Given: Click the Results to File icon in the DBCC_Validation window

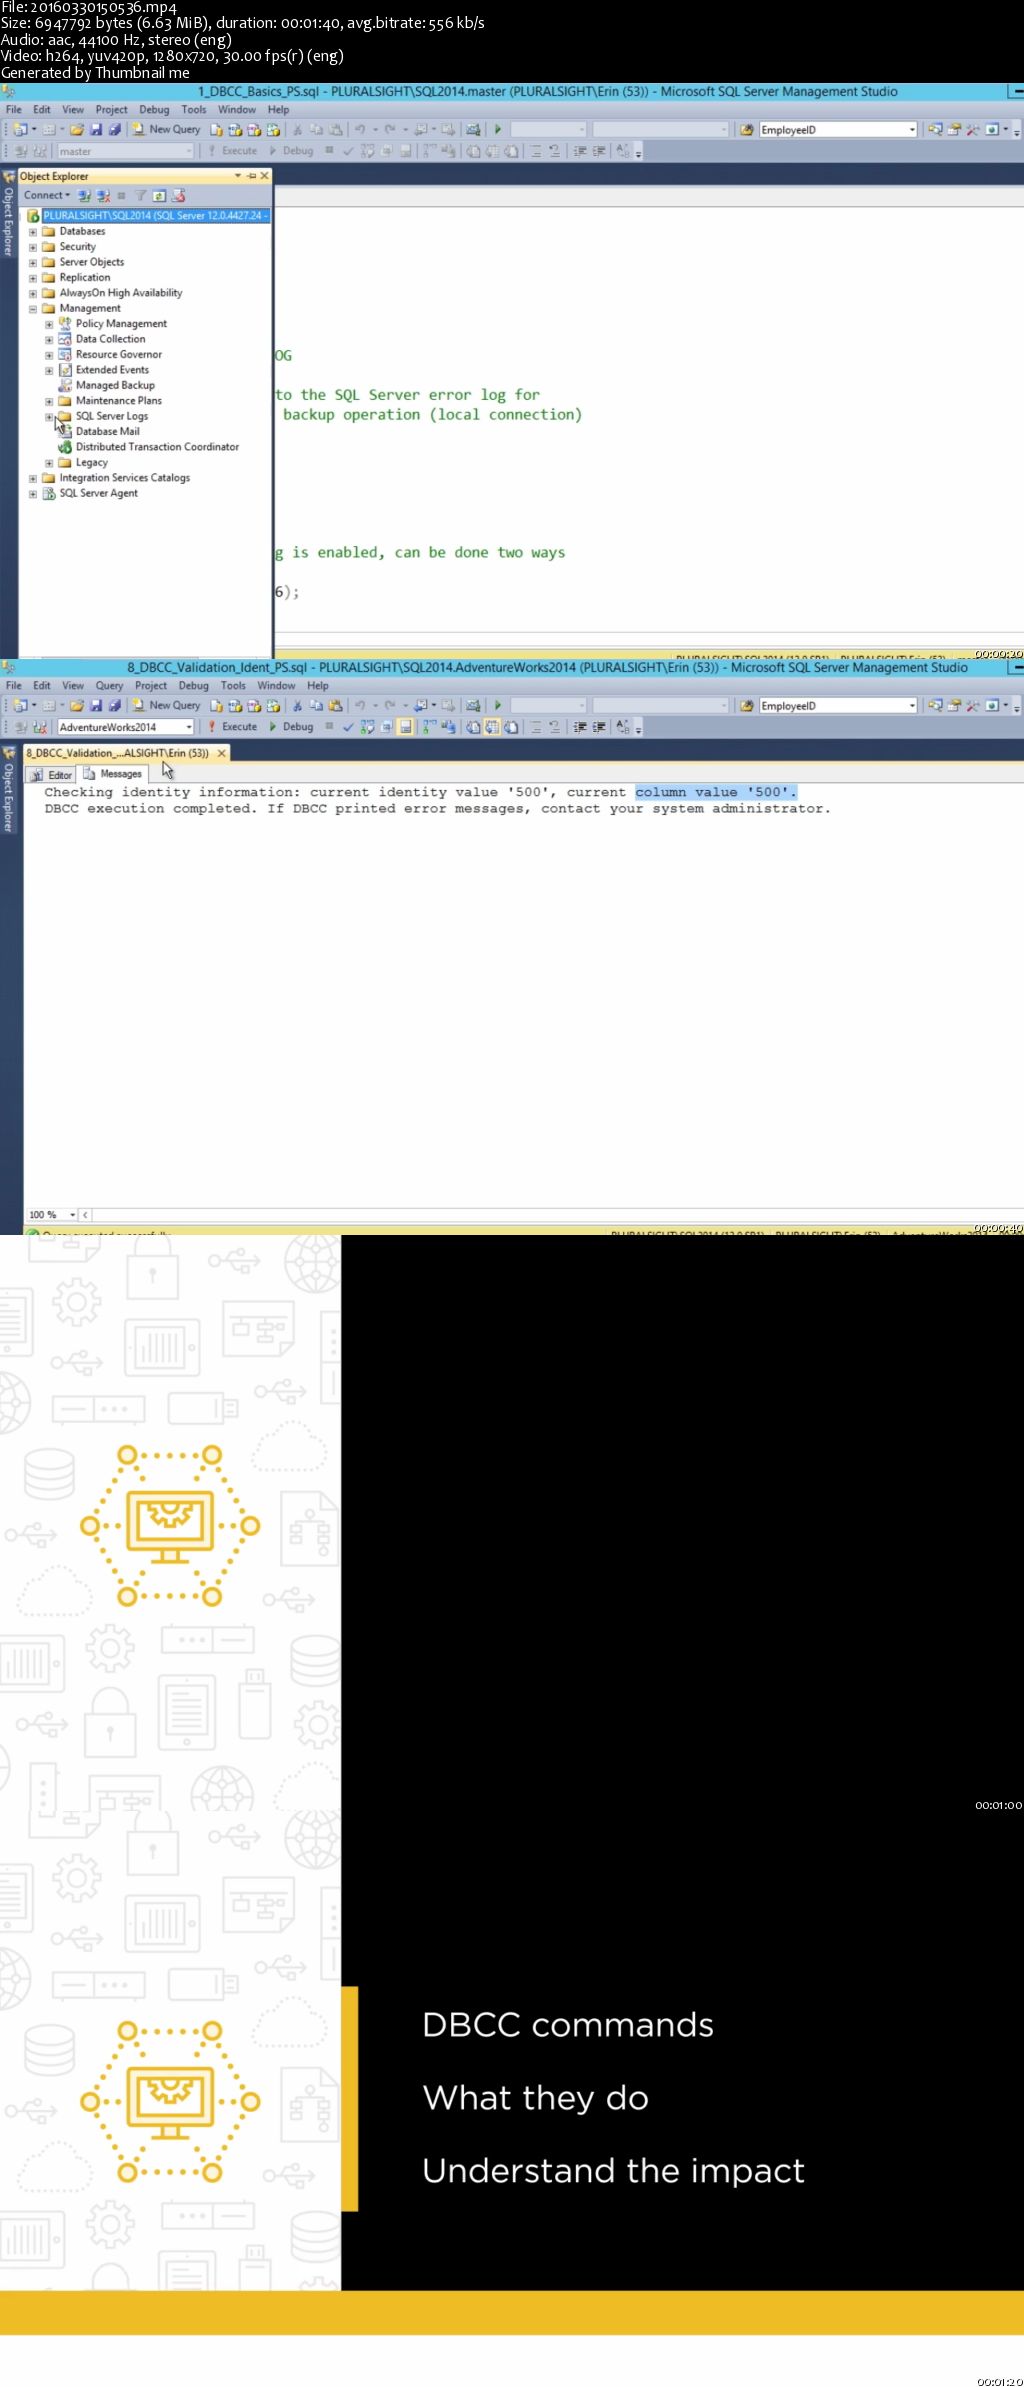Looking at the screenshot, I should [513, 727].
